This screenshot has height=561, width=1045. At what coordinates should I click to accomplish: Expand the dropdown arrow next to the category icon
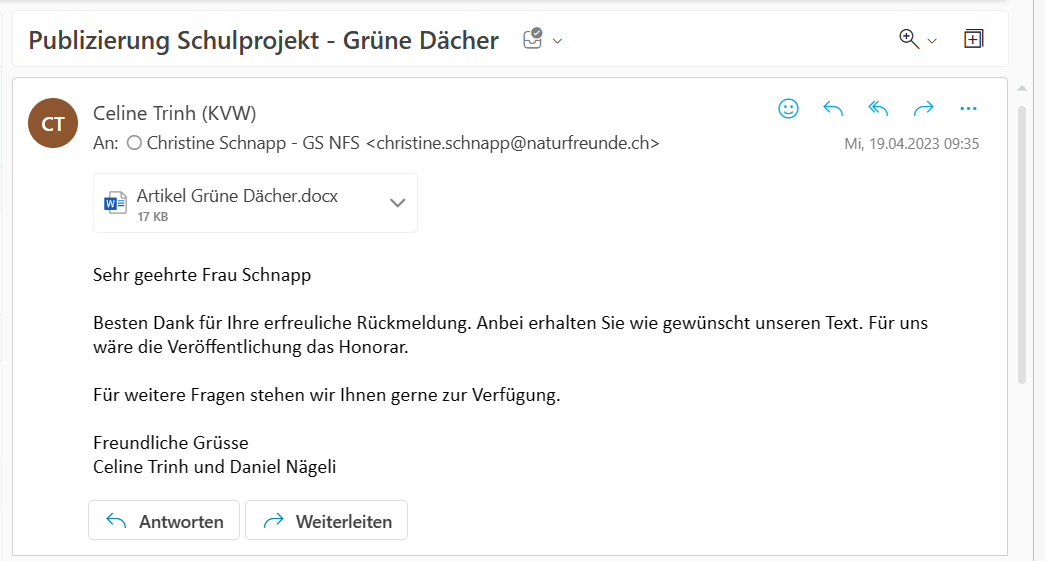558,41
